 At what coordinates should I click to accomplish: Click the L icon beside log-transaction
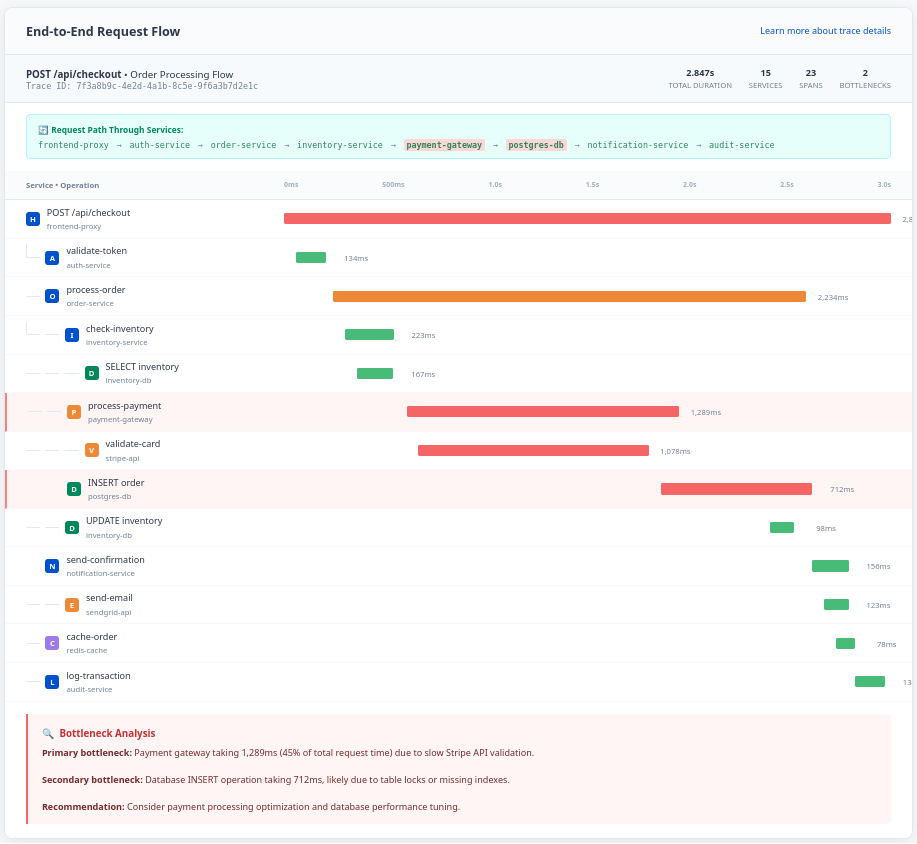(52, 682)
